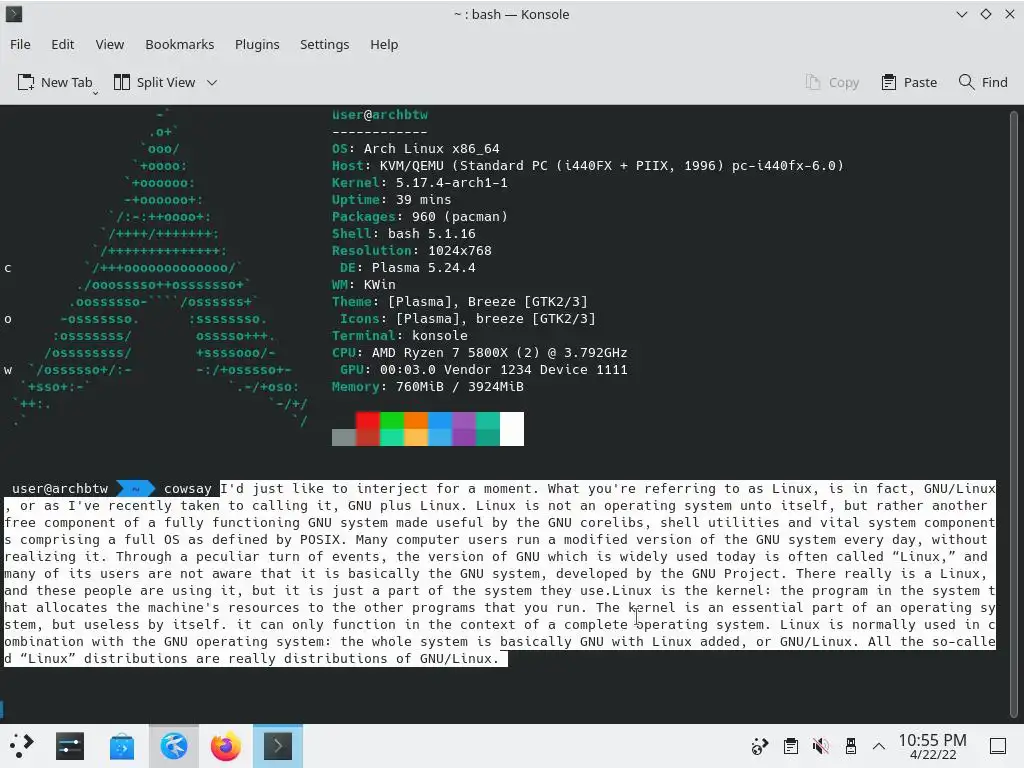Click the DE Plasma 5.24.4 line
The height and width of the screenshot is (768, 1024).
(x=408, y=268)
